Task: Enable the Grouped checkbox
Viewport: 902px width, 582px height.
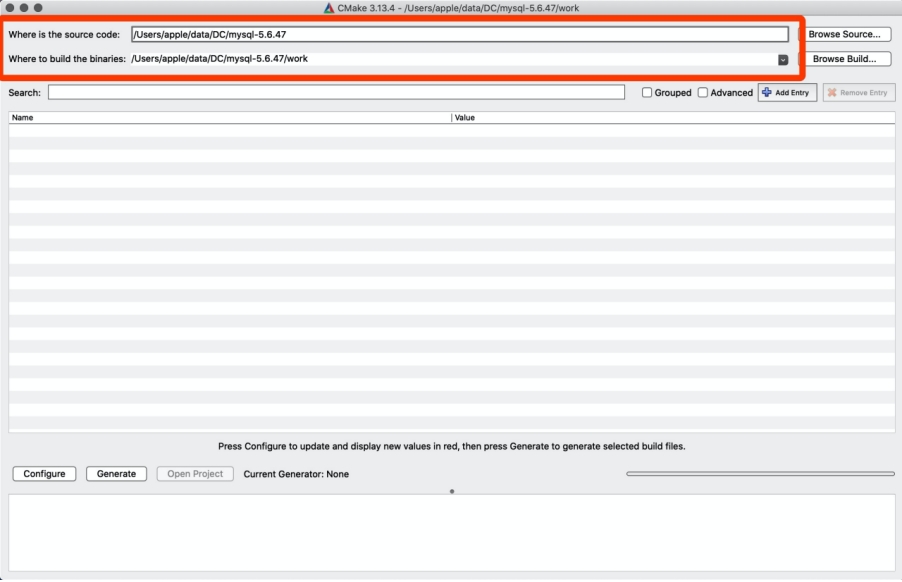Action: (647, 93)
